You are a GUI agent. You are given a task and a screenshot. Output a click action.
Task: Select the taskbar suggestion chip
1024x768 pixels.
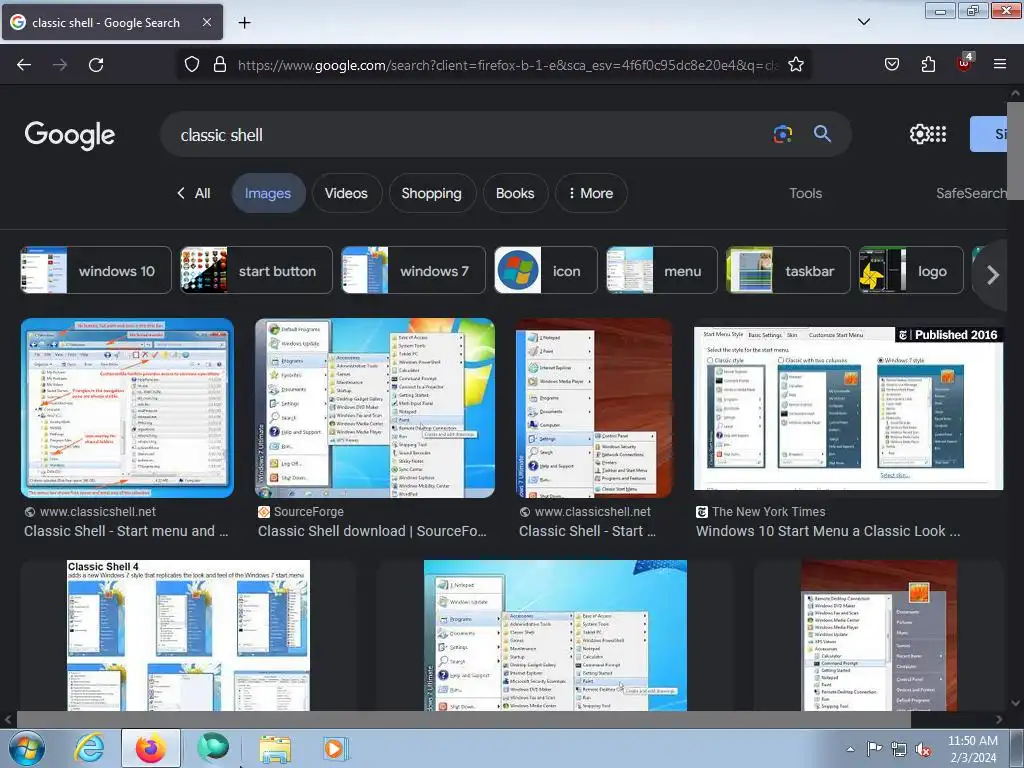tap(788, 270)
